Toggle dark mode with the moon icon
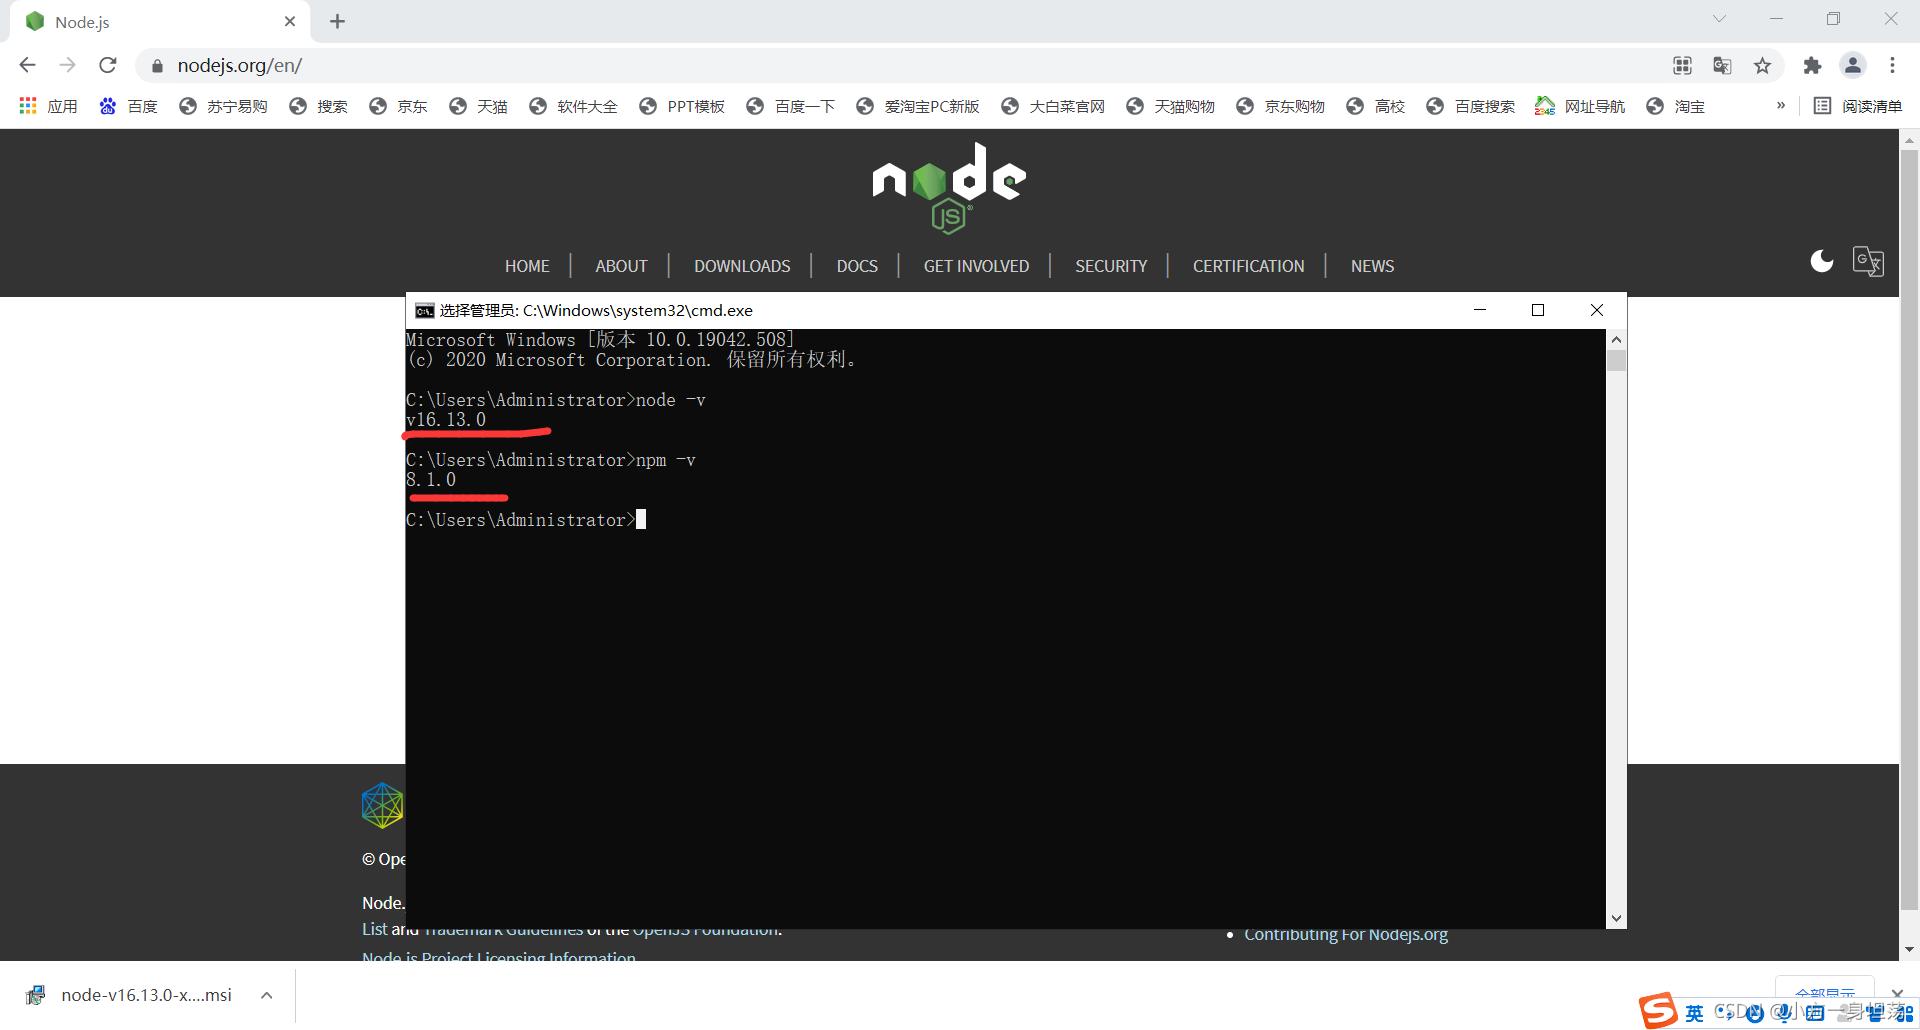The image size is (1920, 1030). 1822,261
